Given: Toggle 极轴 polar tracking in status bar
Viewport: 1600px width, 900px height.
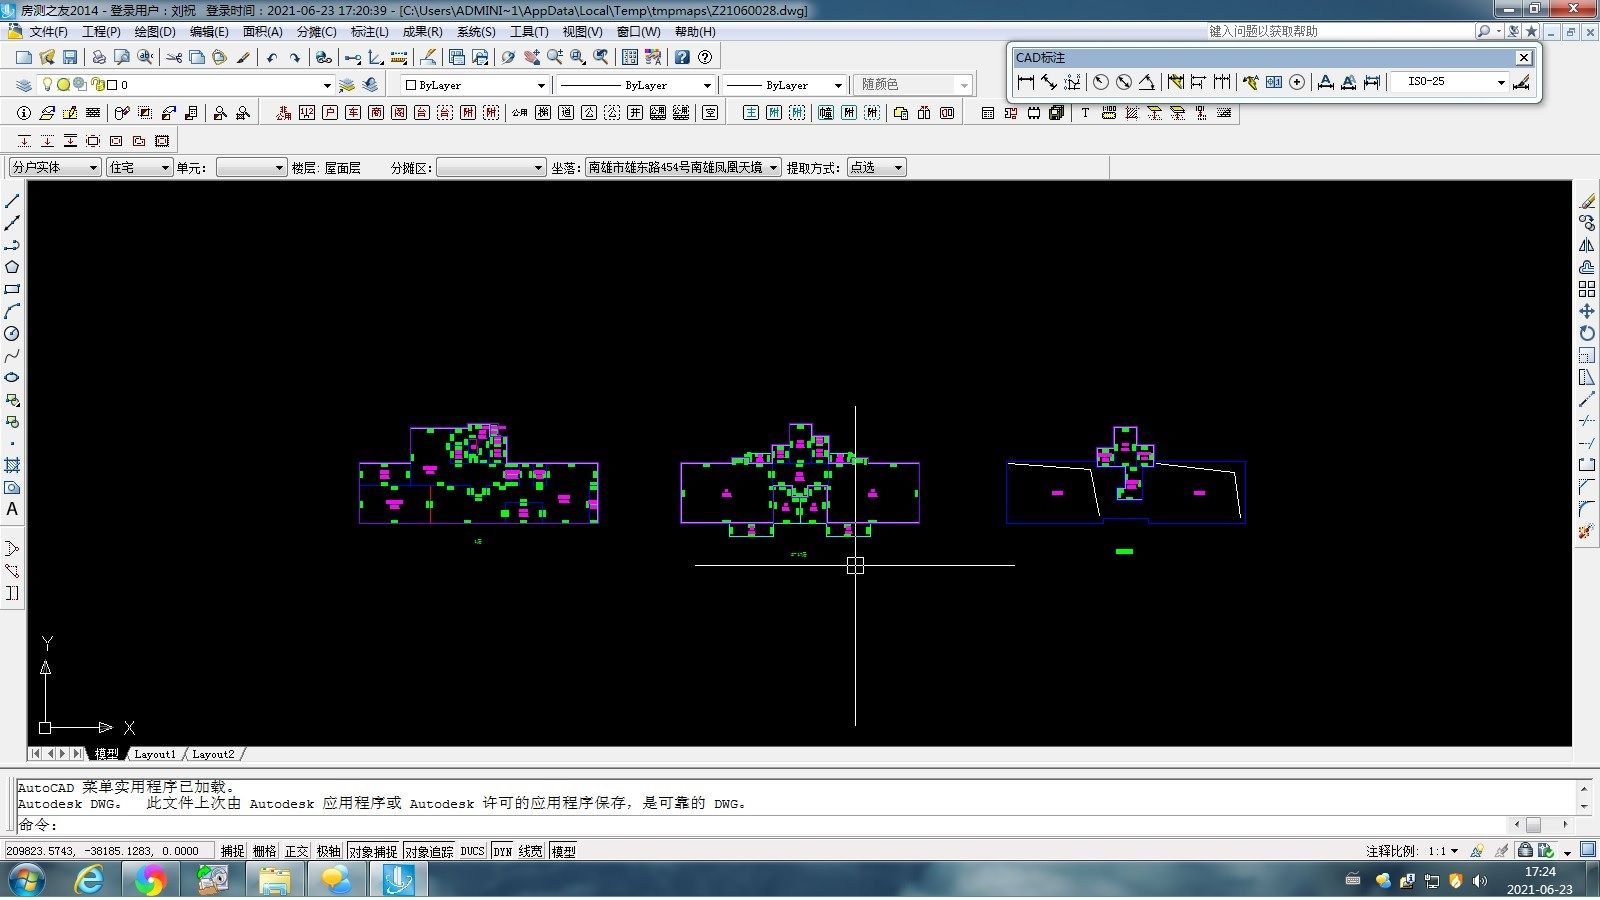Looking at the screenshot, I should (329, 851).
